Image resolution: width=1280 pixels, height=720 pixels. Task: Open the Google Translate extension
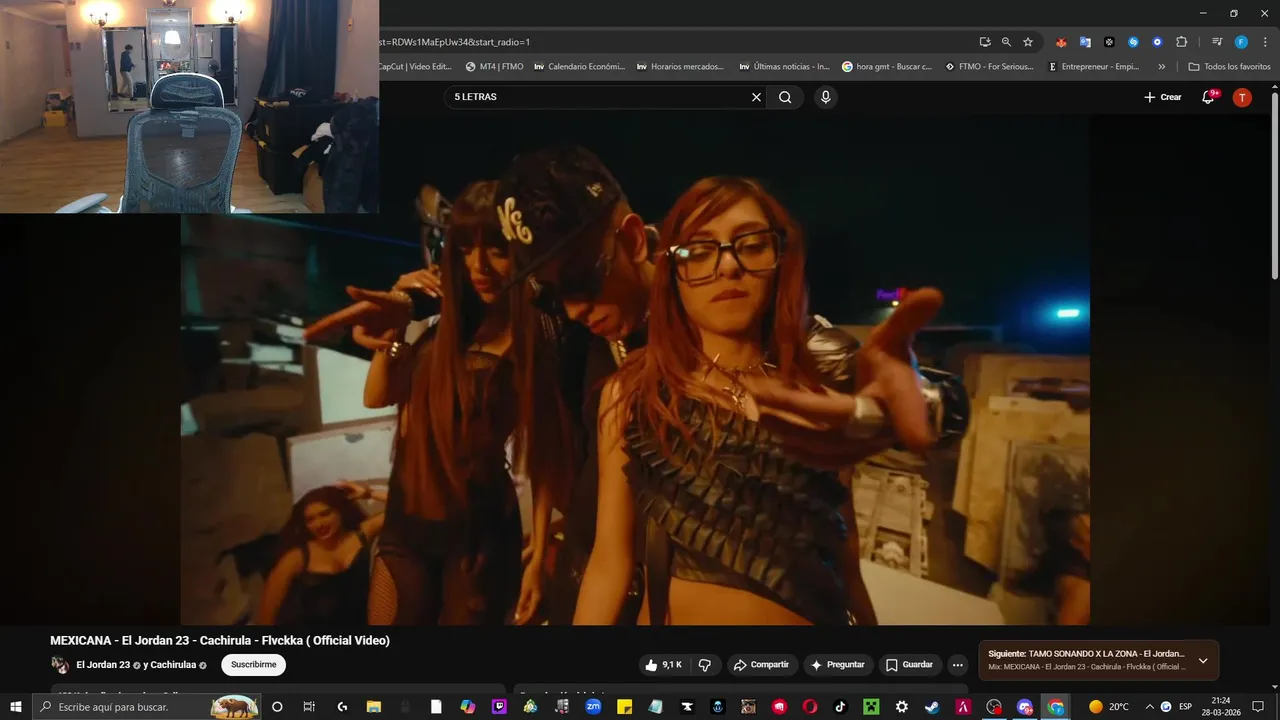(1085, 42)
